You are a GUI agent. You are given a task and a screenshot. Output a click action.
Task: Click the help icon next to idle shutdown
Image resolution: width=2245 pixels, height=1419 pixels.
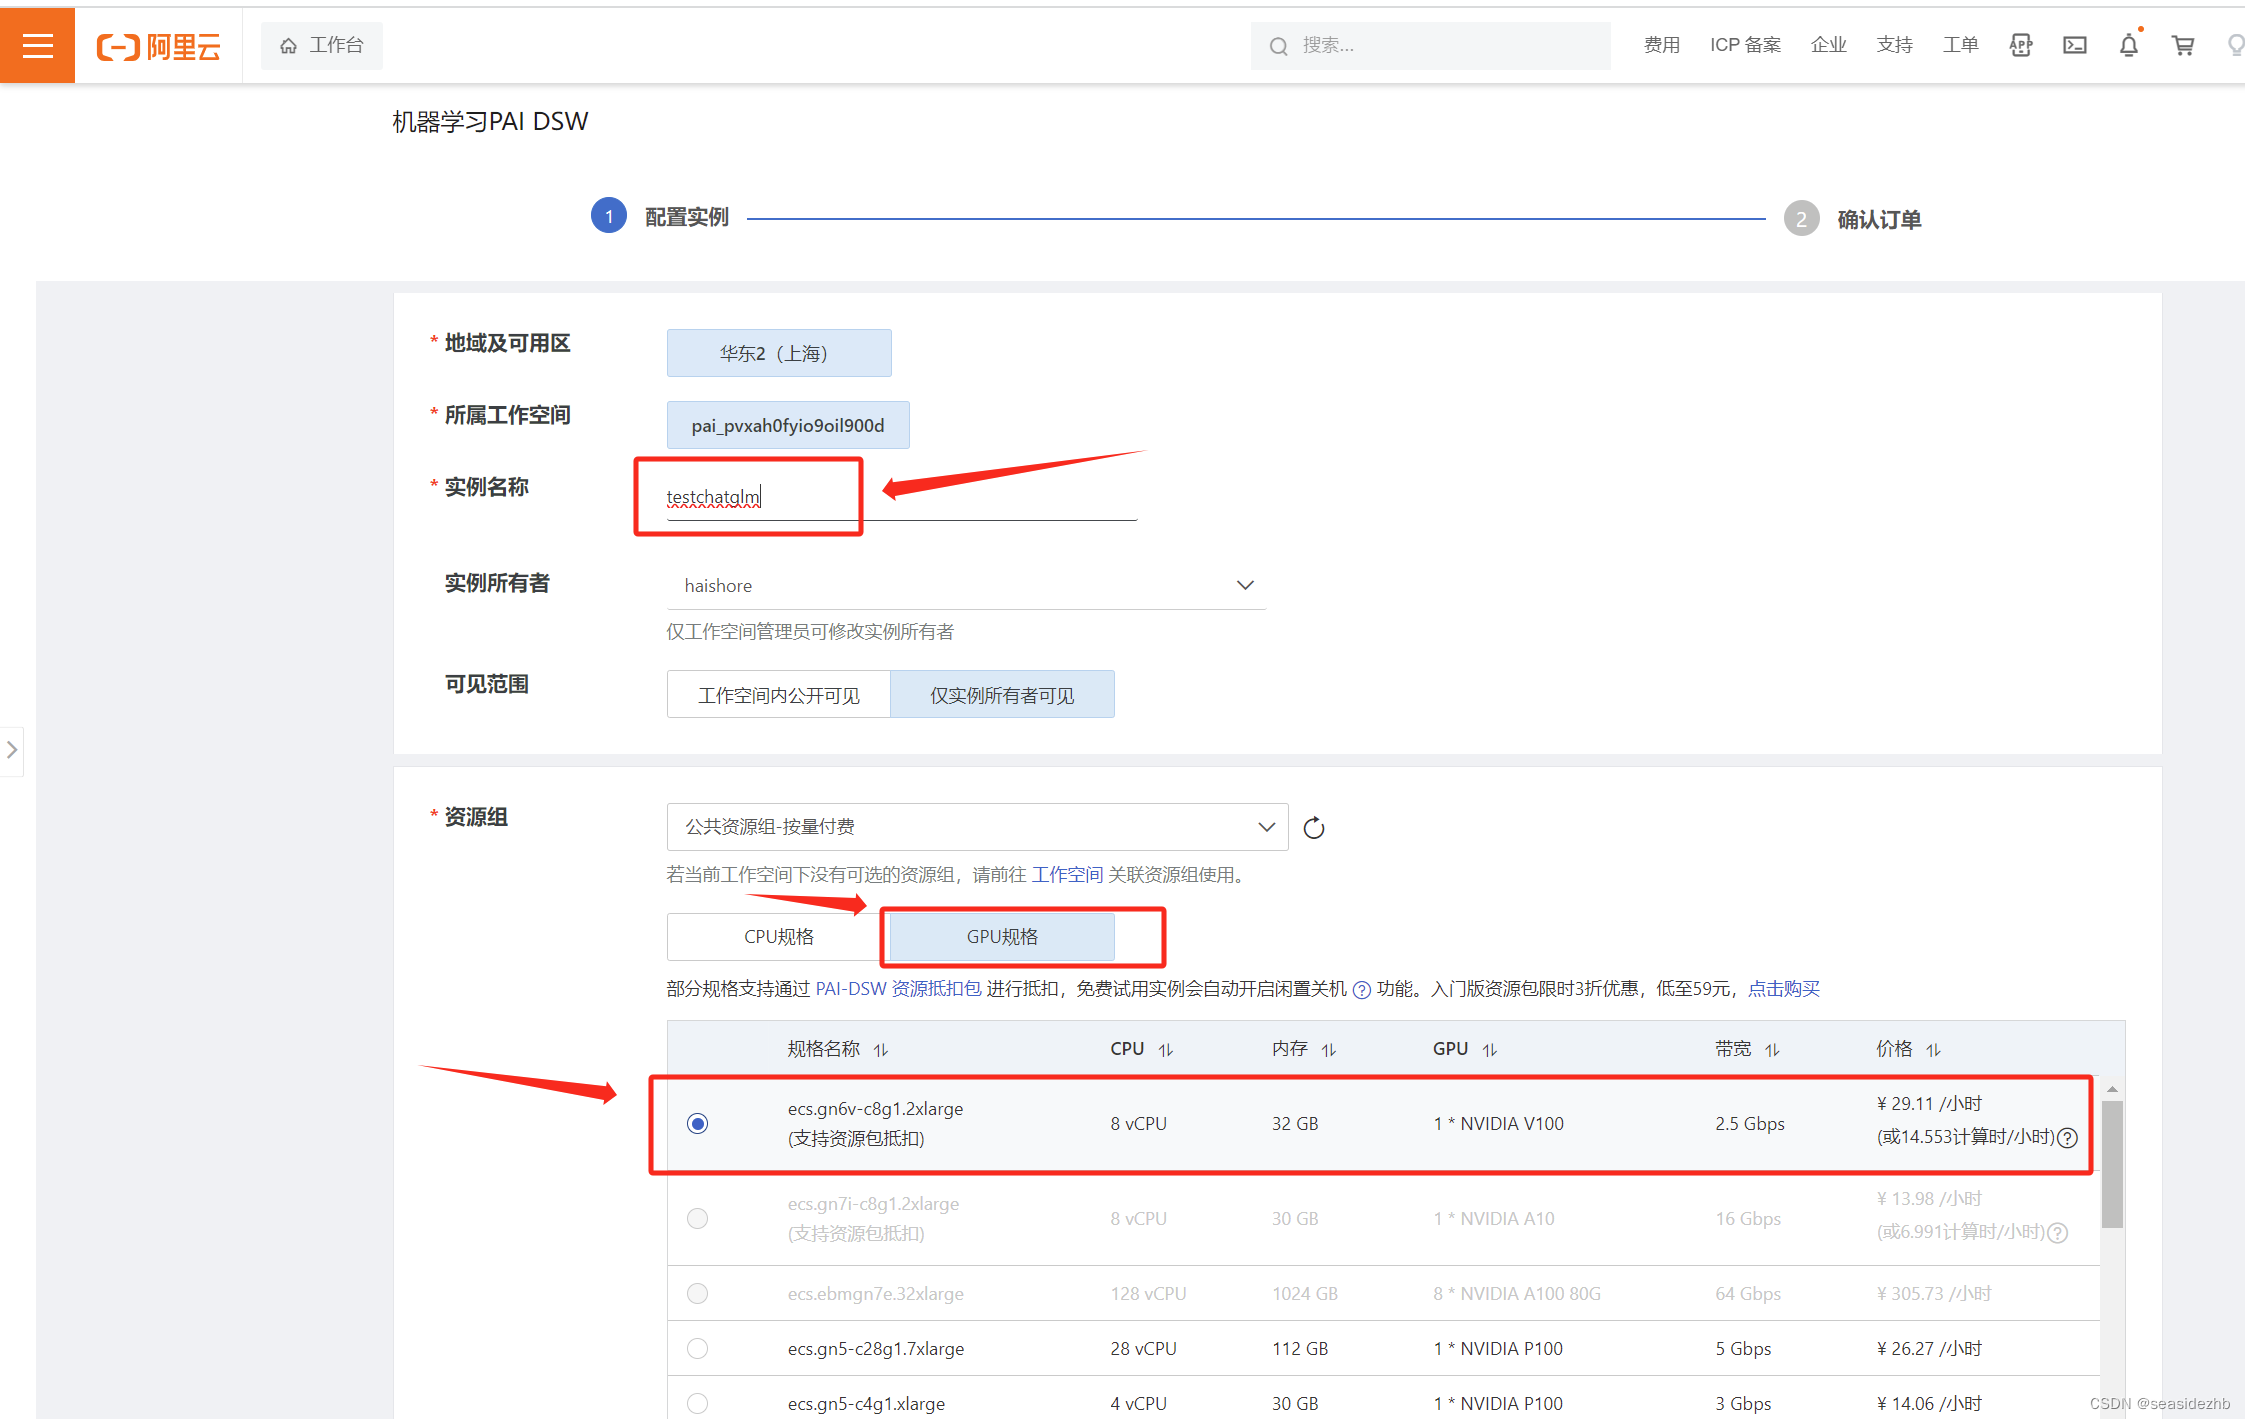[x=1361, y=990]
